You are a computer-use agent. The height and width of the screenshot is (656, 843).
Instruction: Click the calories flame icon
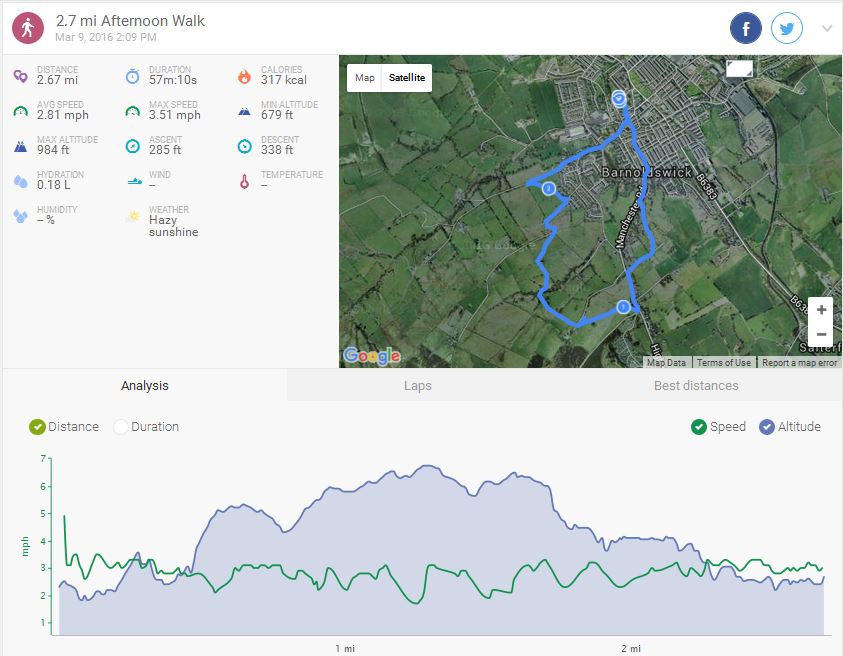[x=244, y=77]
